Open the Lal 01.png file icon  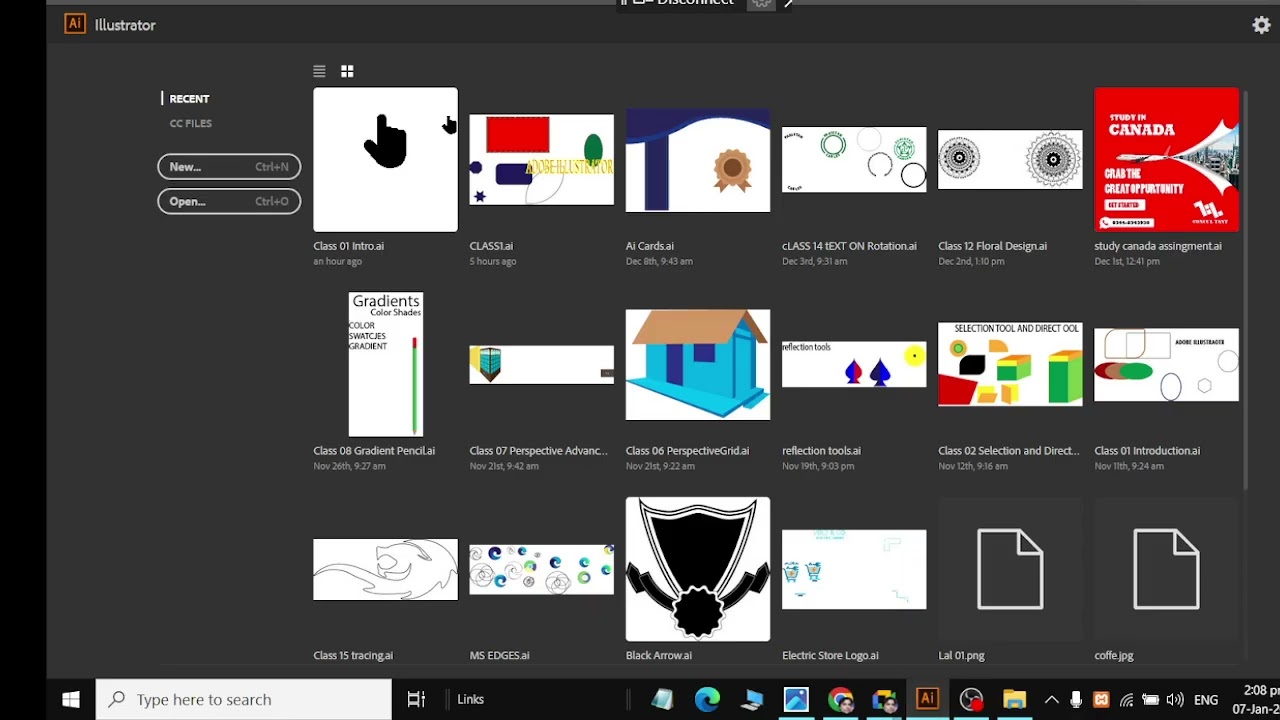coord(1010,569)
